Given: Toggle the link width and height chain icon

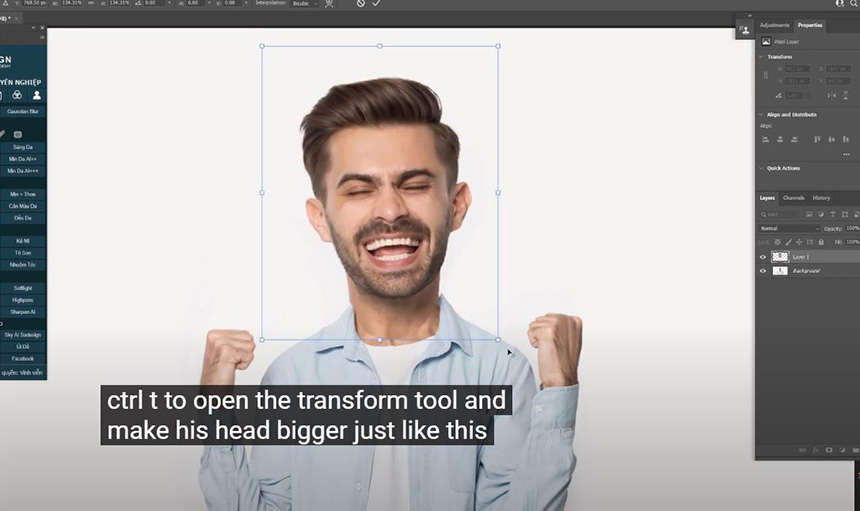Looking at the screenshot, I should 765,75.
